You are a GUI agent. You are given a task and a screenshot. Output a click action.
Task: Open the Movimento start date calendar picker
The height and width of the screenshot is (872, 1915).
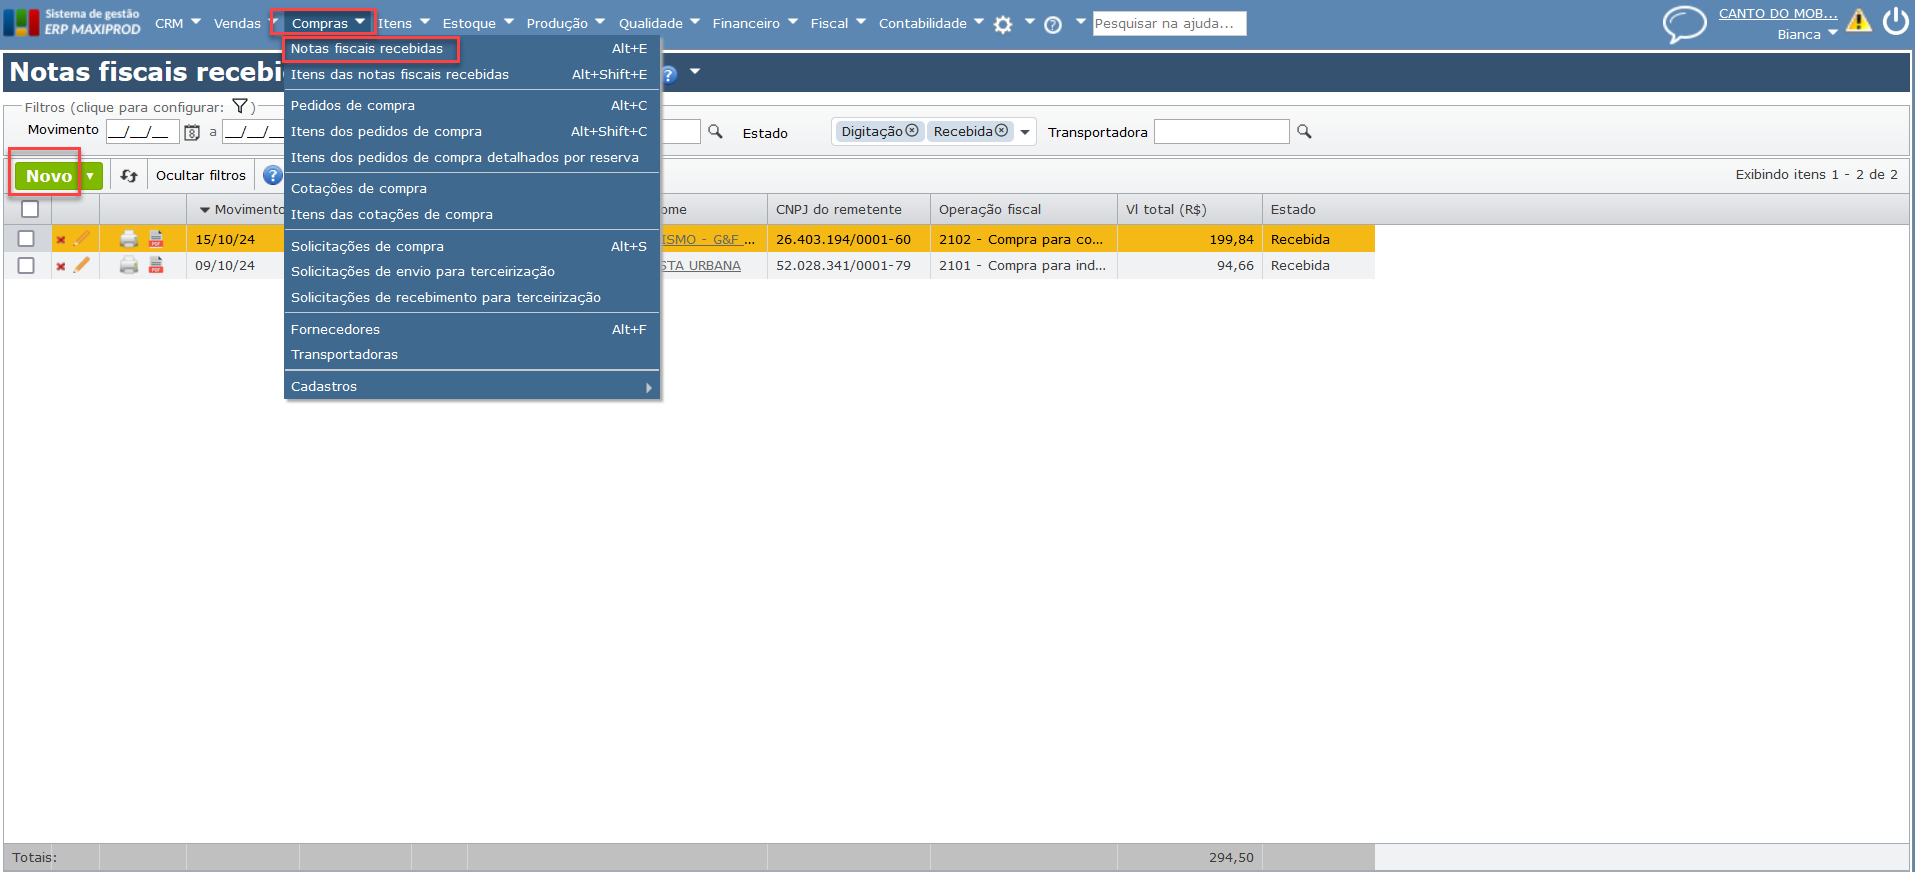click(x=192, y=132)
